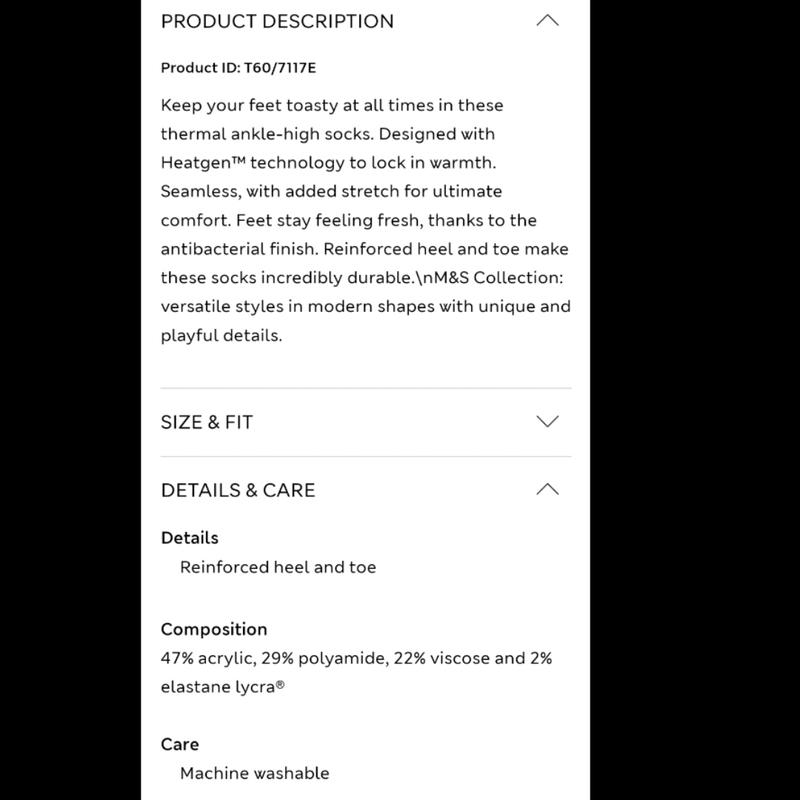Click the 'playful details' closing line
The image size is (800, 800).
click(221, 335)
